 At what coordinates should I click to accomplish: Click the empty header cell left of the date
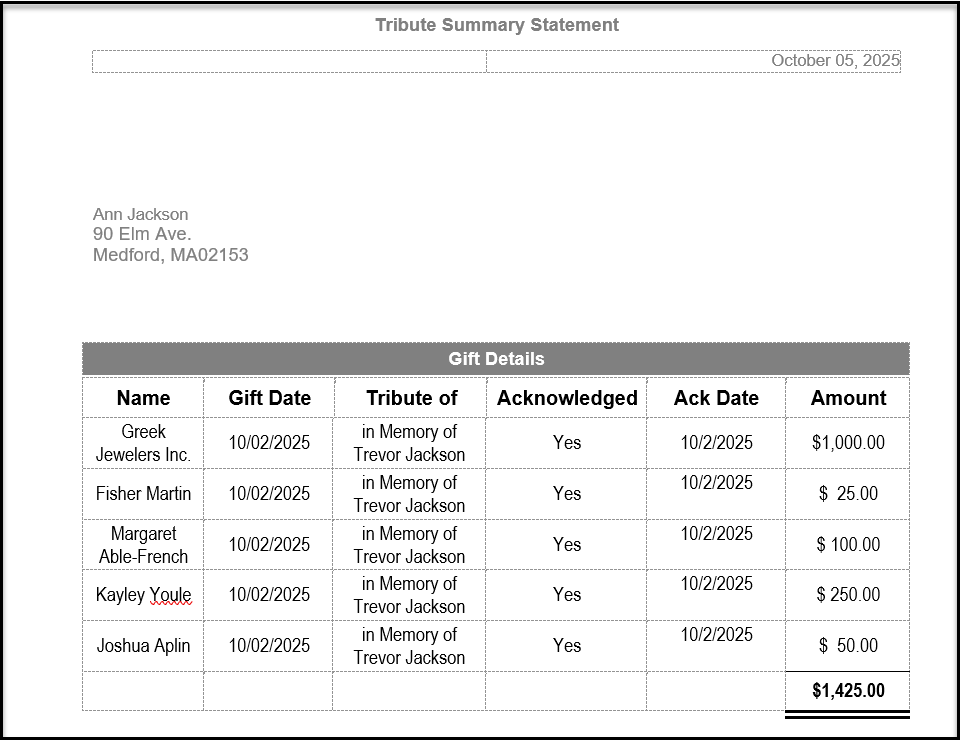[289, 61]
